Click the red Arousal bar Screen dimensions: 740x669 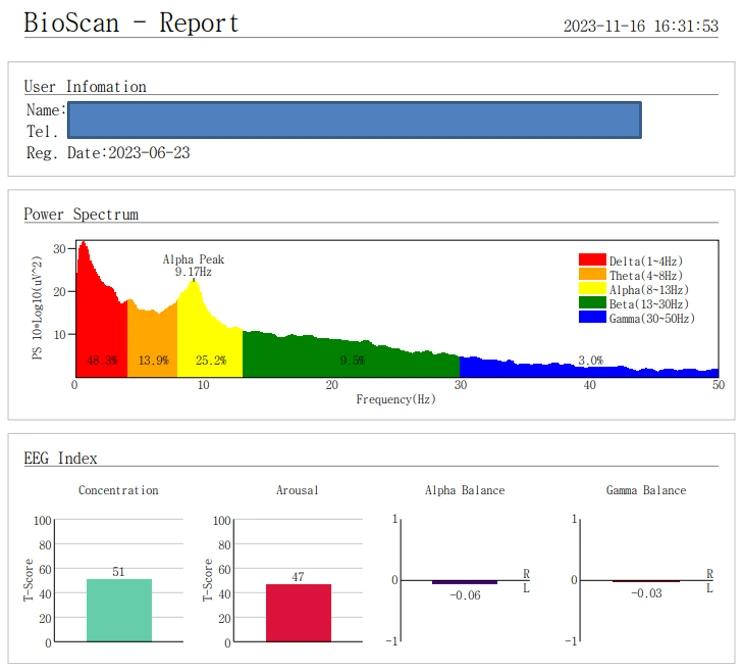coord(298,613)
